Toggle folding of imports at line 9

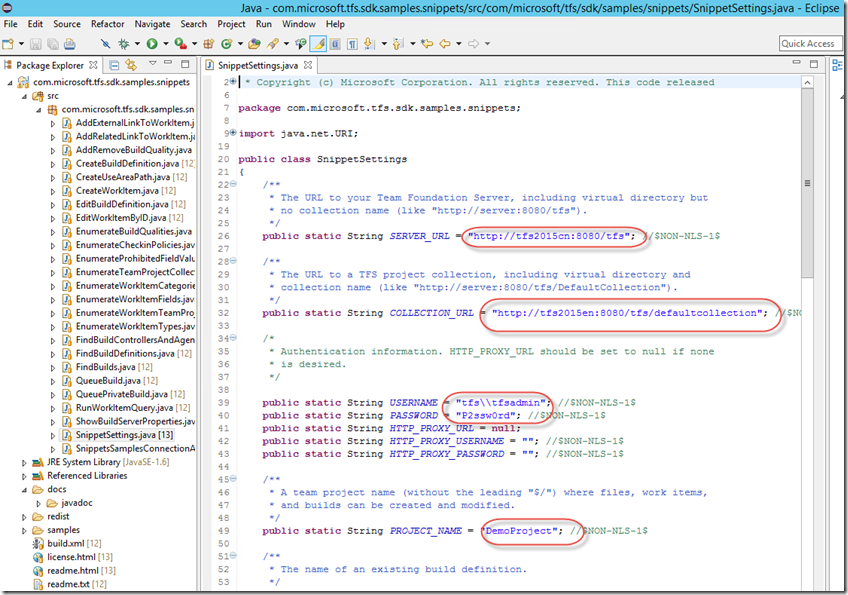click(x=233, y=133)
